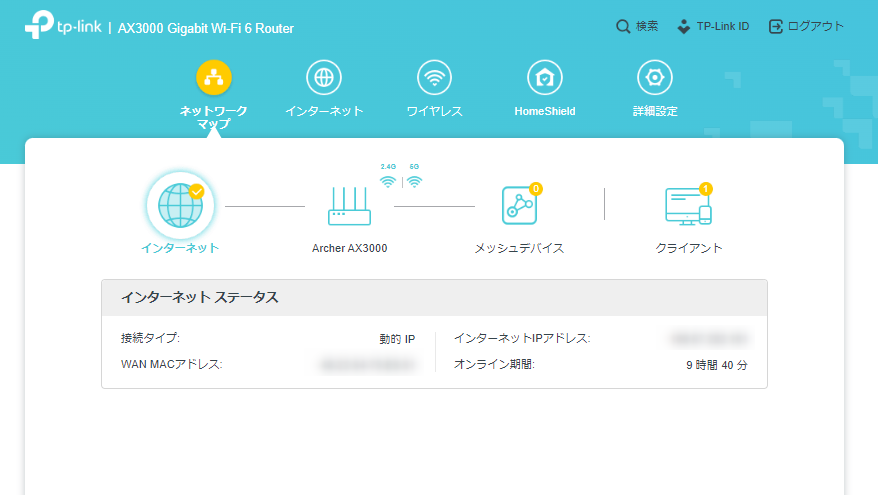Click the インターネット ステータス heading
The image size is (878, 495).
(x=200, y=297)
